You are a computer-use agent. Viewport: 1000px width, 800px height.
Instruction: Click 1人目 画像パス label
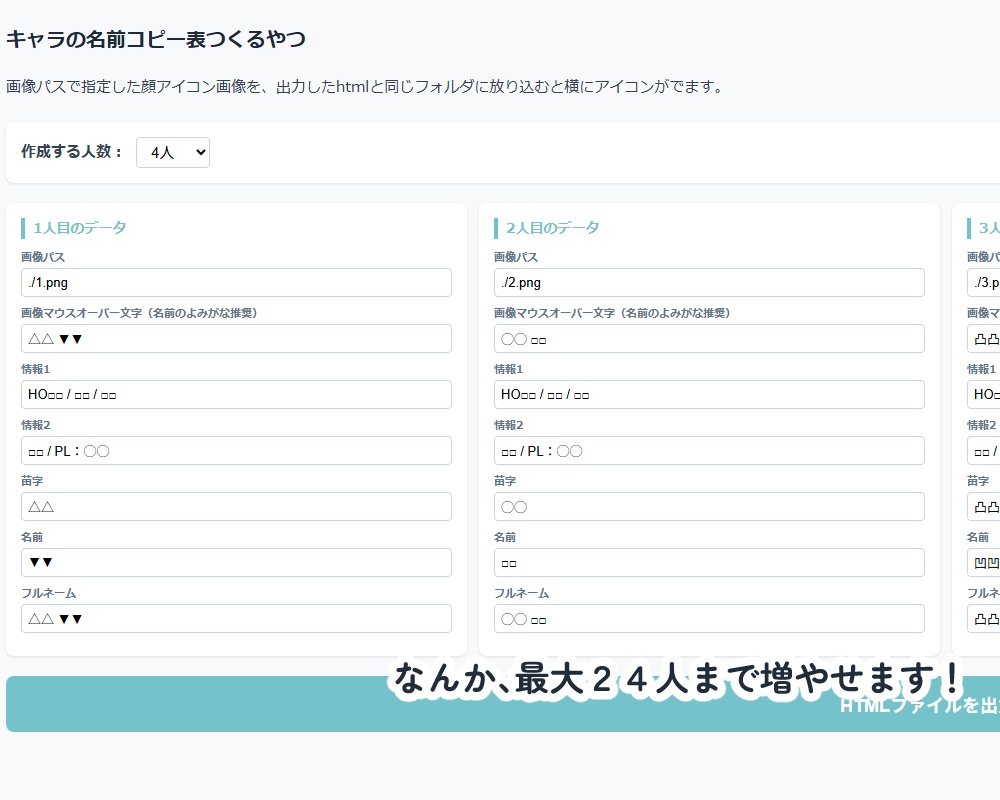point(43,257)
